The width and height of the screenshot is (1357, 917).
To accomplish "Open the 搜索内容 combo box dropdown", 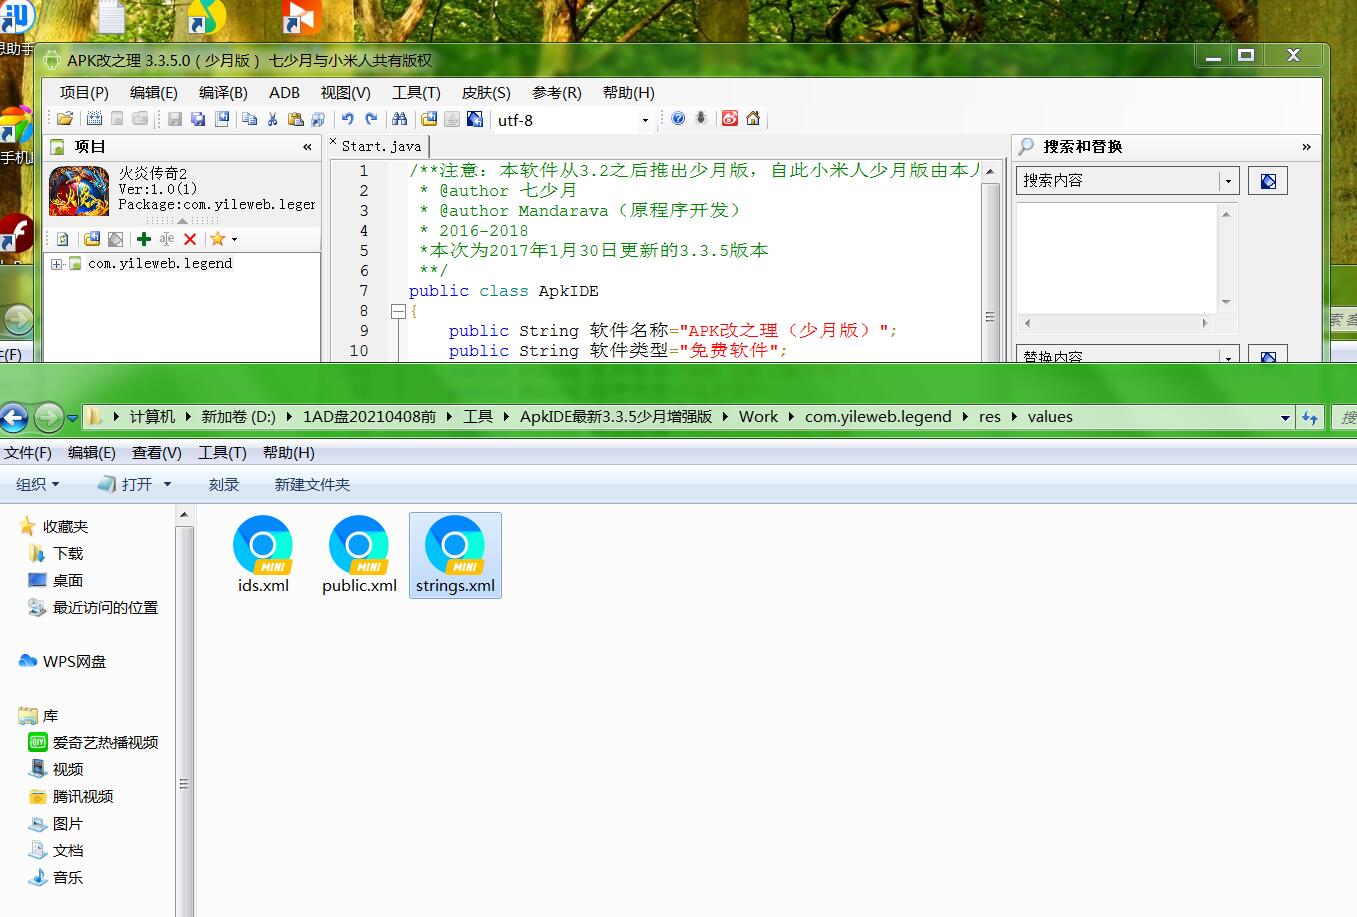I will [1228, 181].
